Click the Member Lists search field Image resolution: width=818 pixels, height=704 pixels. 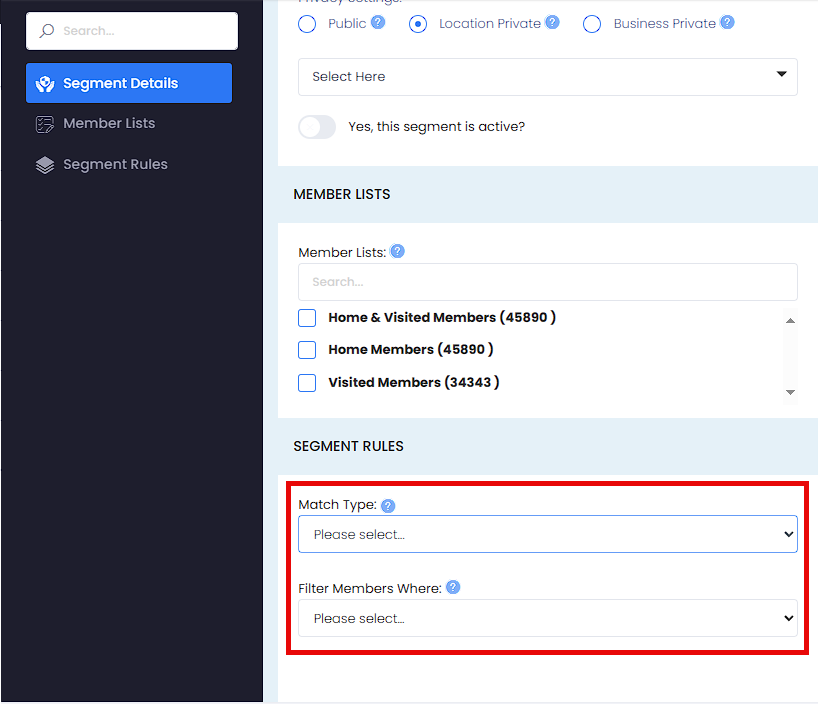[548, 282]
